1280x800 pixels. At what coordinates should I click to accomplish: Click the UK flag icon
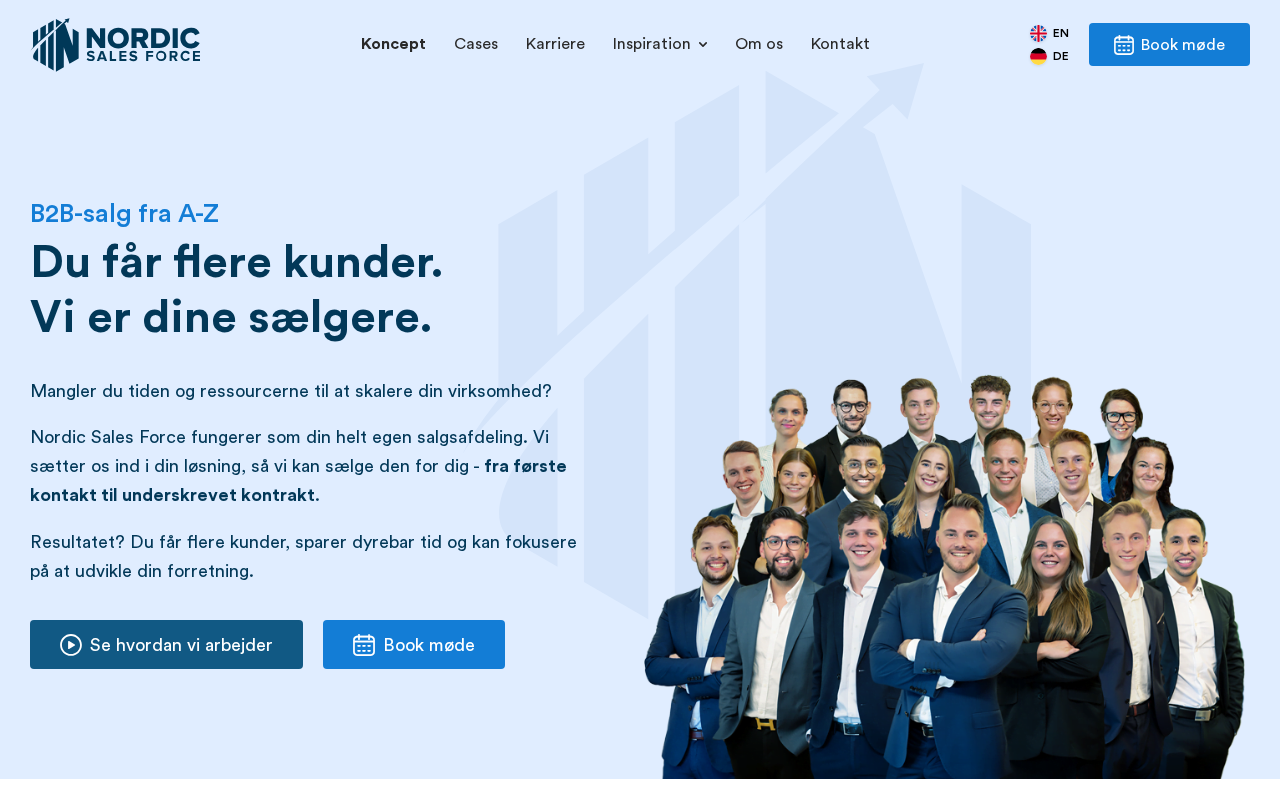click(1038, 33)
